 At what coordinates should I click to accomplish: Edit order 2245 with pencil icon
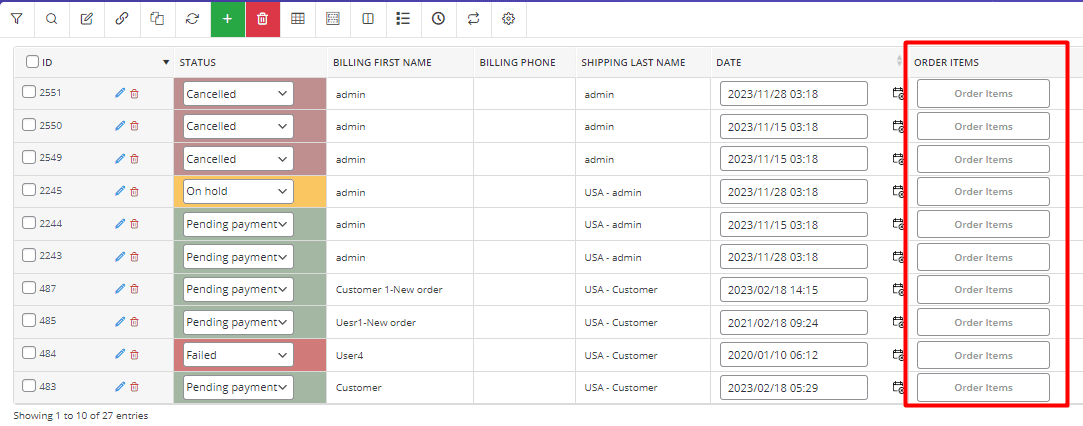[120, 191]
